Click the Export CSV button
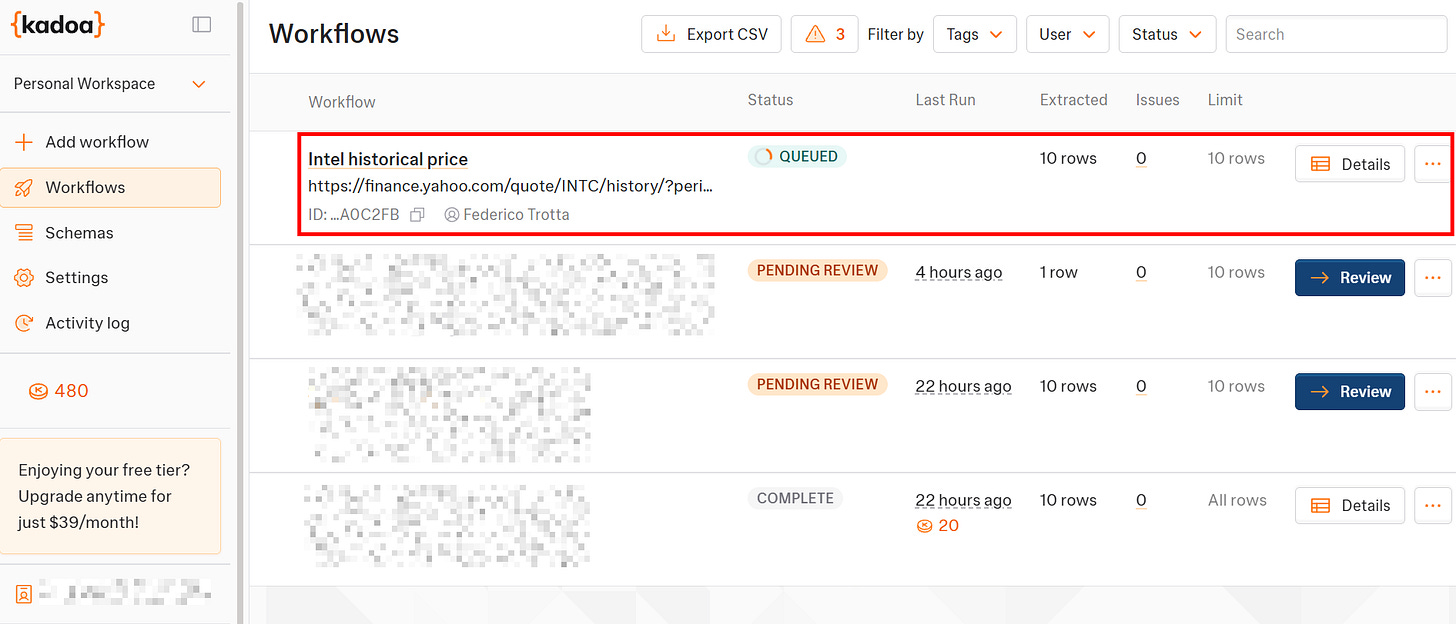The image size is (1456, 624). click(711, 34)
